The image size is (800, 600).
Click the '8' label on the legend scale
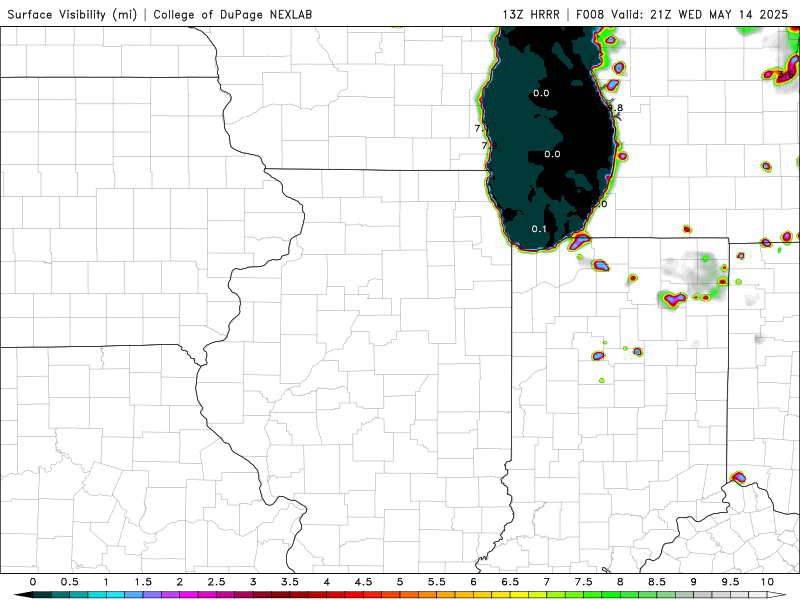pyautogui.click(x=620, y=582)
